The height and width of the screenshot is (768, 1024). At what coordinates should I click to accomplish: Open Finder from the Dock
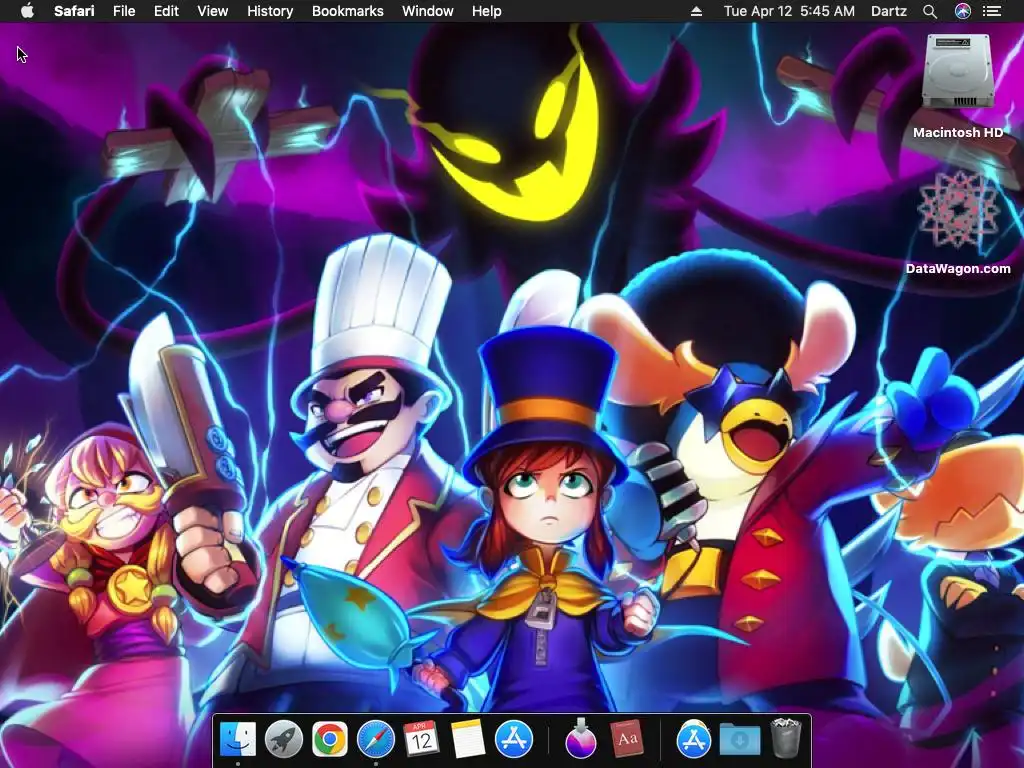(238, 739)
